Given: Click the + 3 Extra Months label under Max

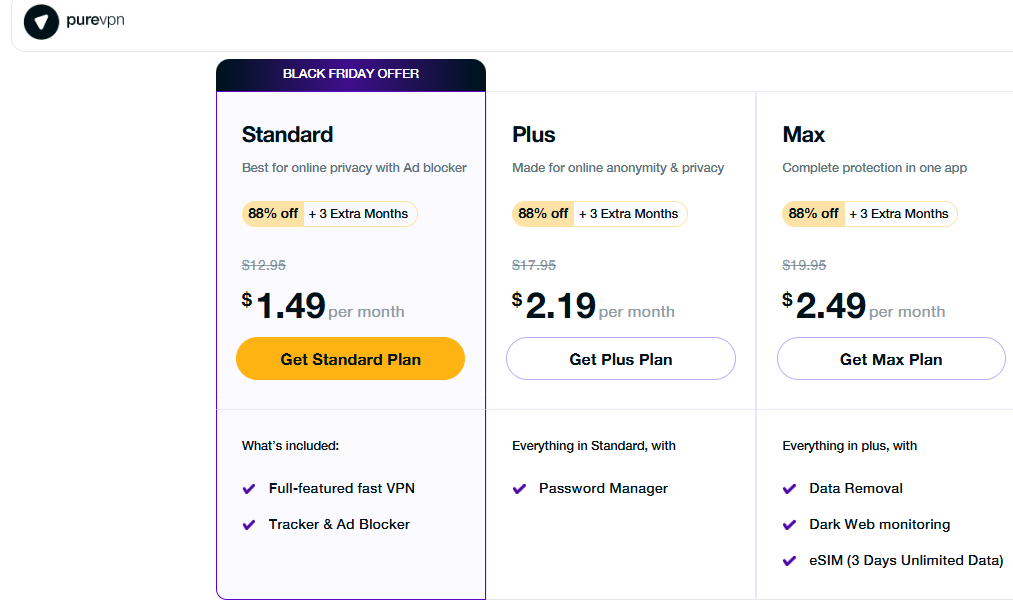Looking at the screenshot, I should click(x=900, y=213).
